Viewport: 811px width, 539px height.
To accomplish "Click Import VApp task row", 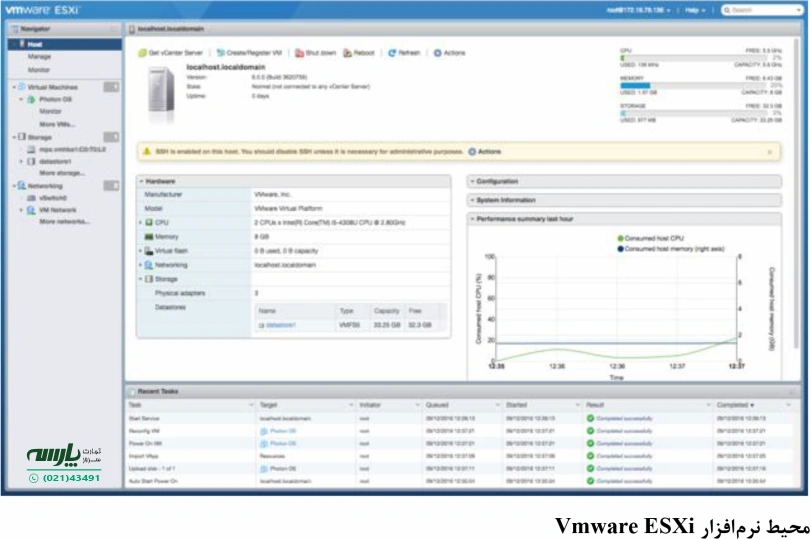I will coord(460,456).
